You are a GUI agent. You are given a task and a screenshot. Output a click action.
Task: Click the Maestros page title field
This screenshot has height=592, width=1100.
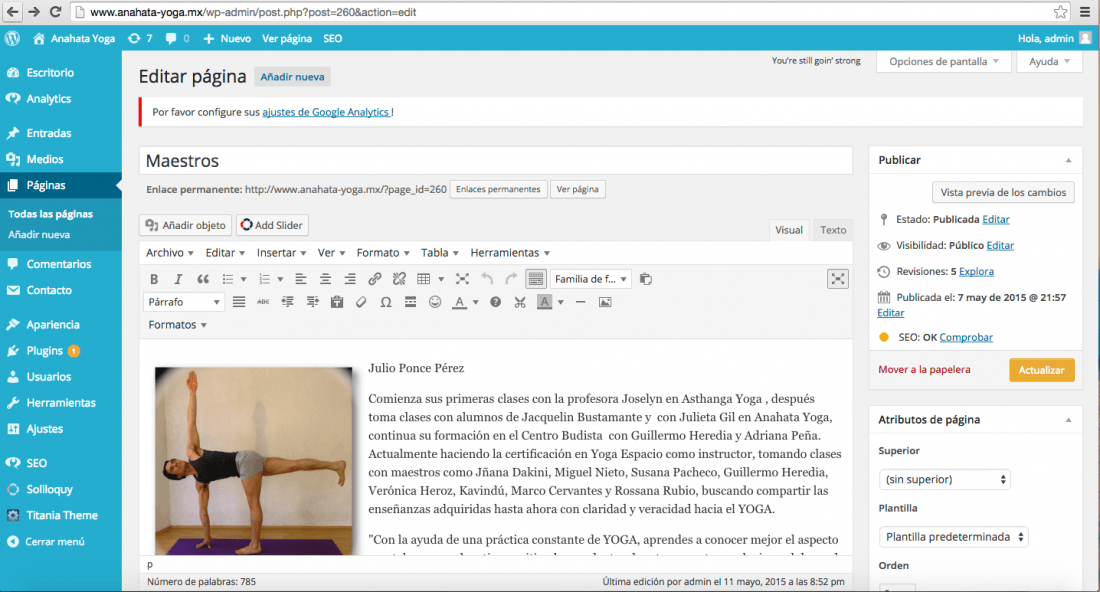pyautogui.click(x=496, y=161)
